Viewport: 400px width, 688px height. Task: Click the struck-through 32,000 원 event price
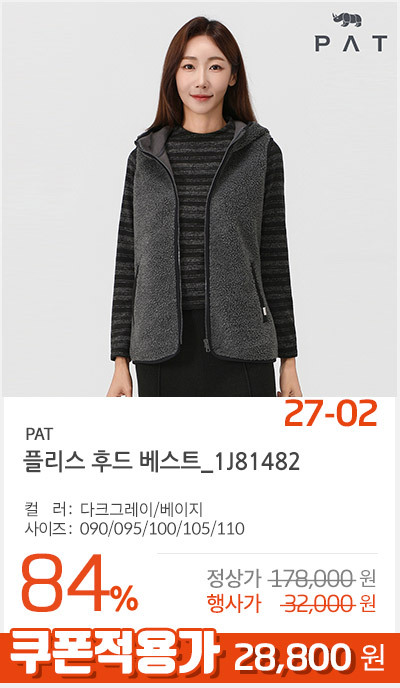(x=328, y=605)
